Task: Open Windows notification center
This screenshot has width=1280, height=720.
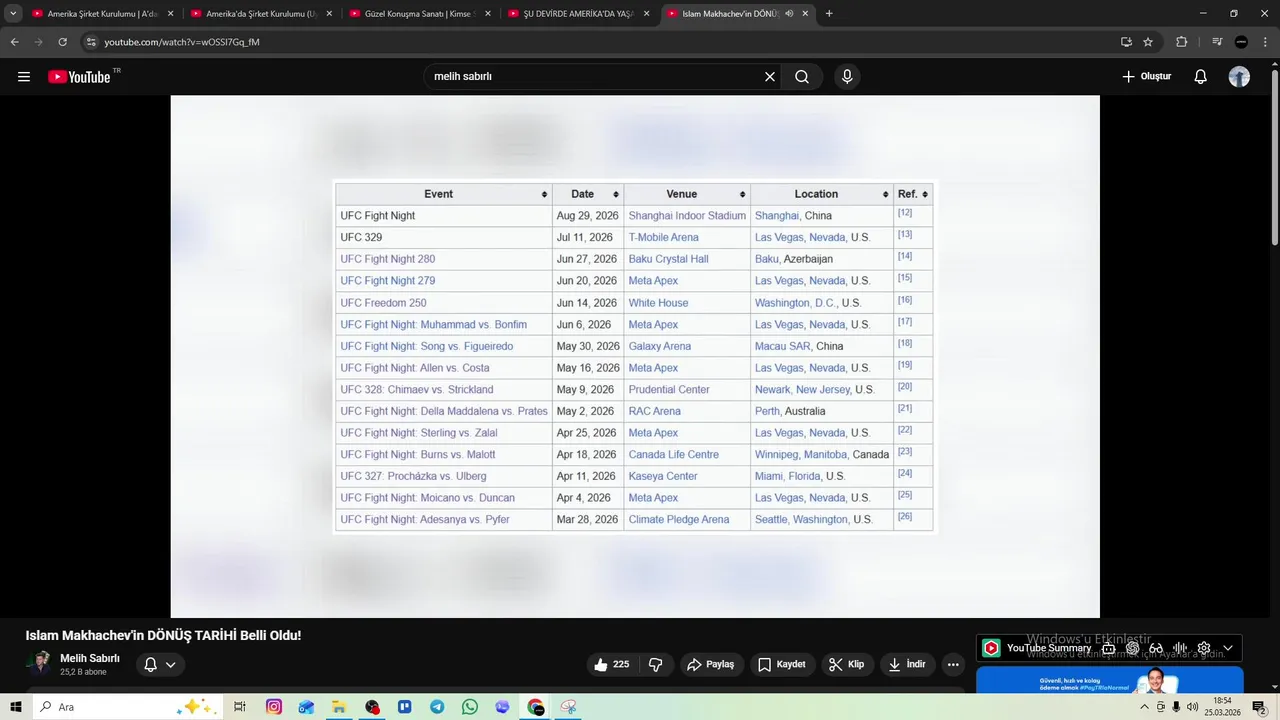Action: tap(1259, 707)
